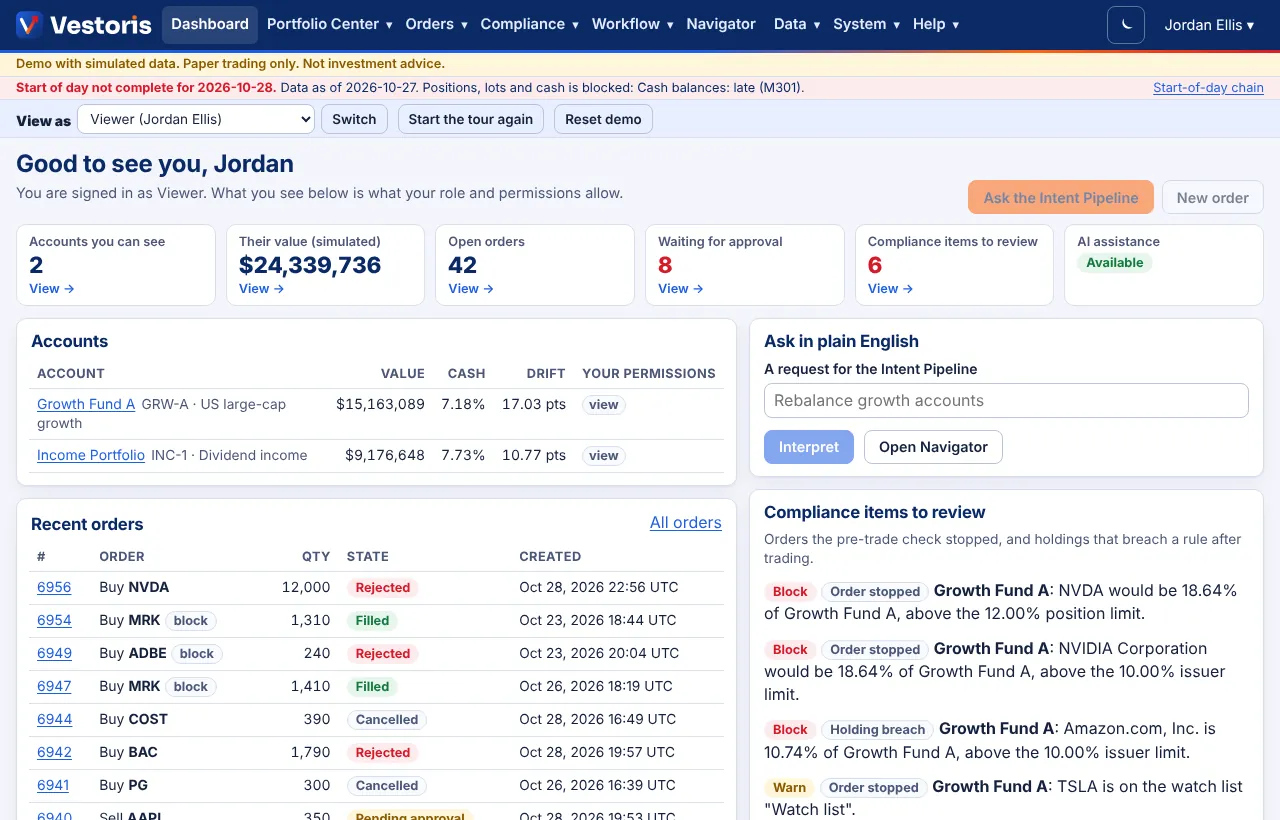The height and width of the screenshot is (820, 1280).
Task: Open order 6954
Action: [54, 621]
